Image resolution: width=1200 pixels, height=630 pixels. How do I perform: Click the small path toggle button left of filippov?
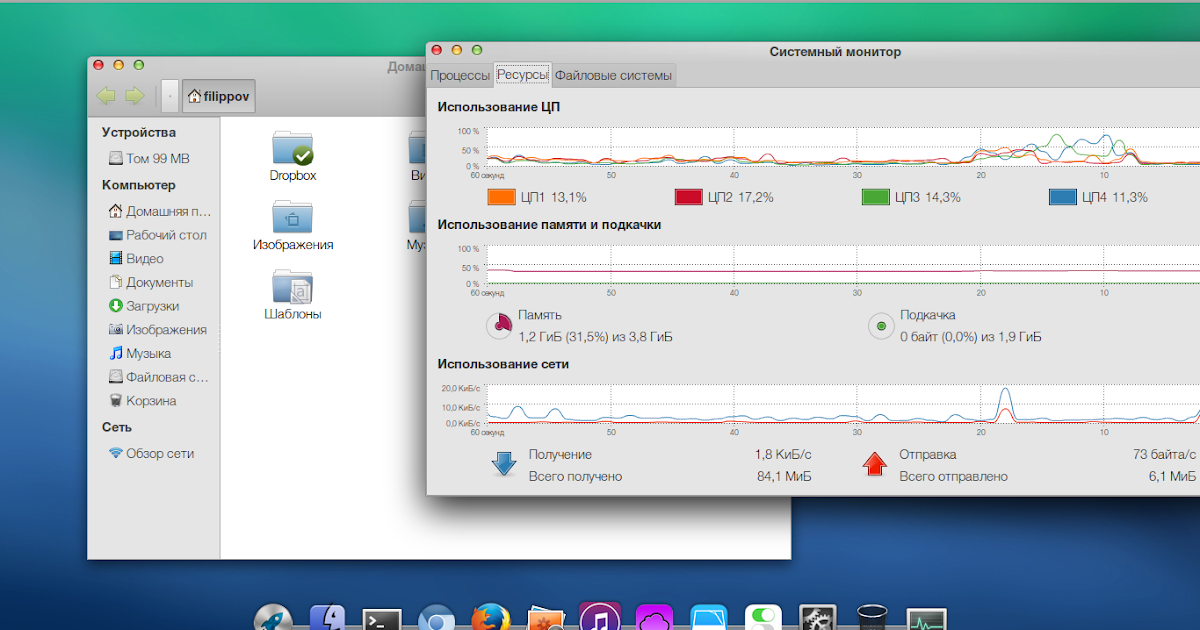[170, 97]
